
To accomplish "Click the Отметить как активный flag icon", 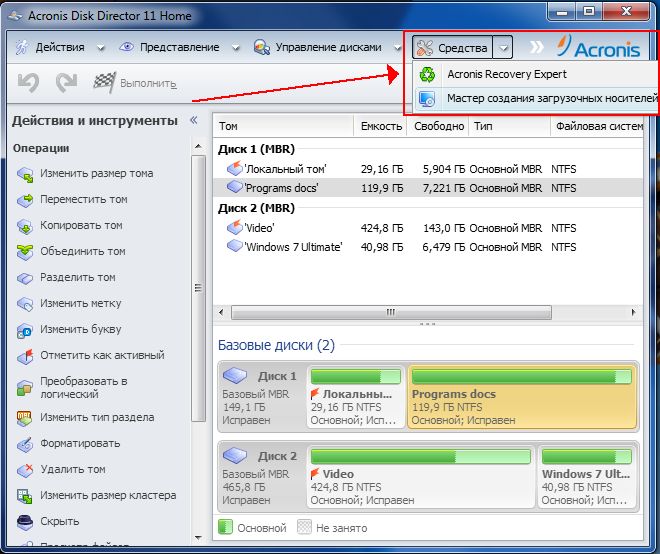I will [25, 356].
